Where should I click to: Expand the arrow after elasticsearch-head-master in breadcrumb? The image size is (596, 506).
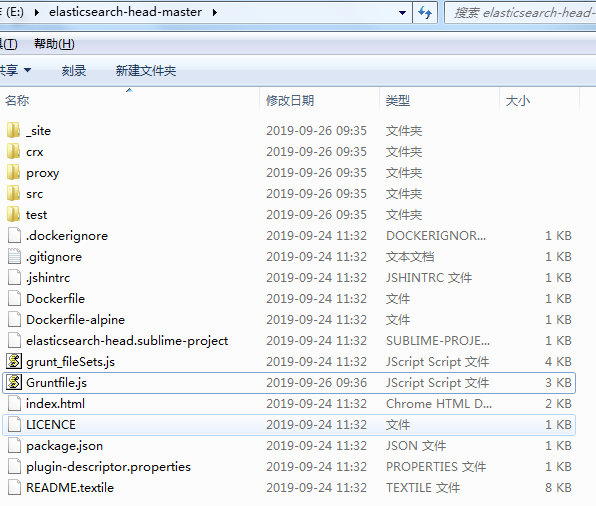[215, 13]
